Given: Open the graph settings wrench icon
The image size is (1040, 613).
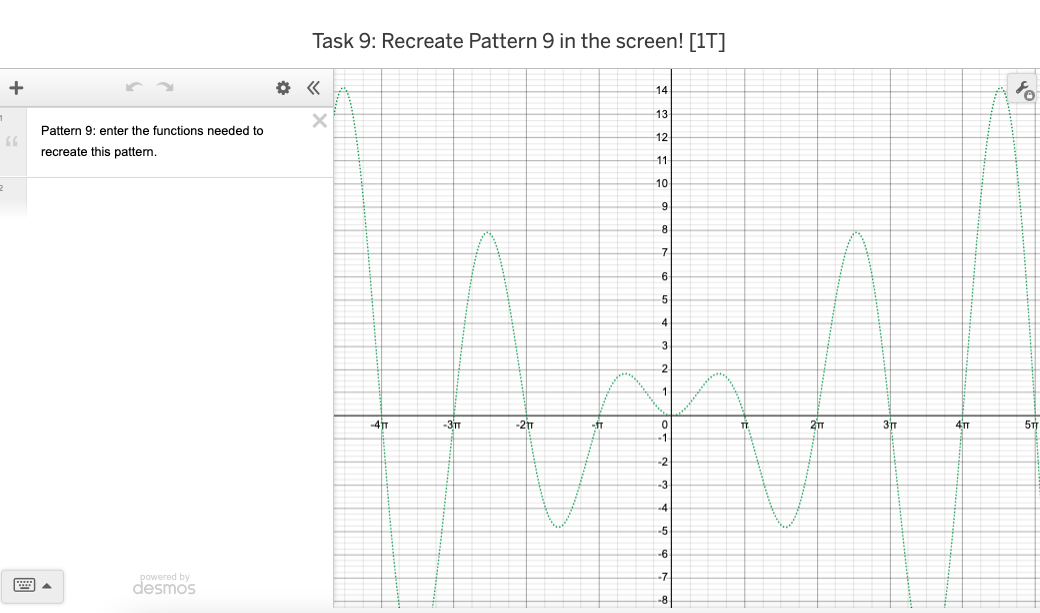Looking at the screenshot, I should (1023, 89).
